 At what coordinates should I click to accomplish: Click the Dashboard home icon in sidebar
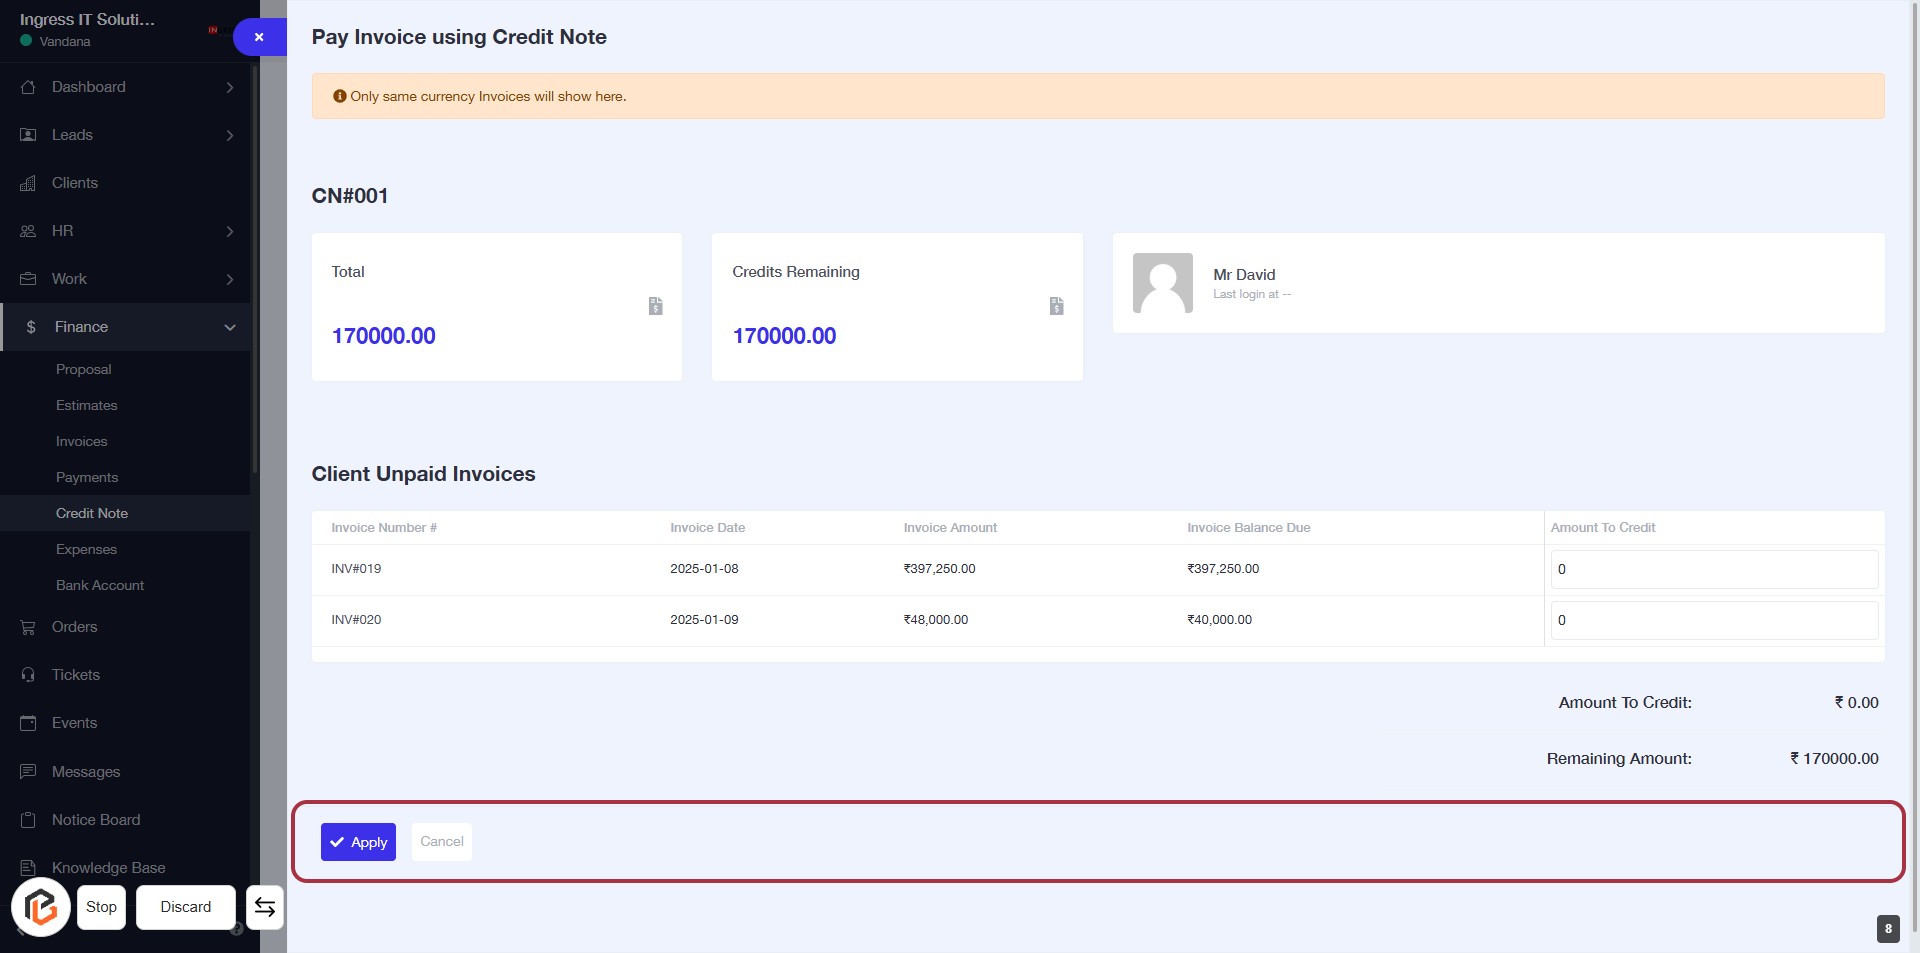pos(28,87)
